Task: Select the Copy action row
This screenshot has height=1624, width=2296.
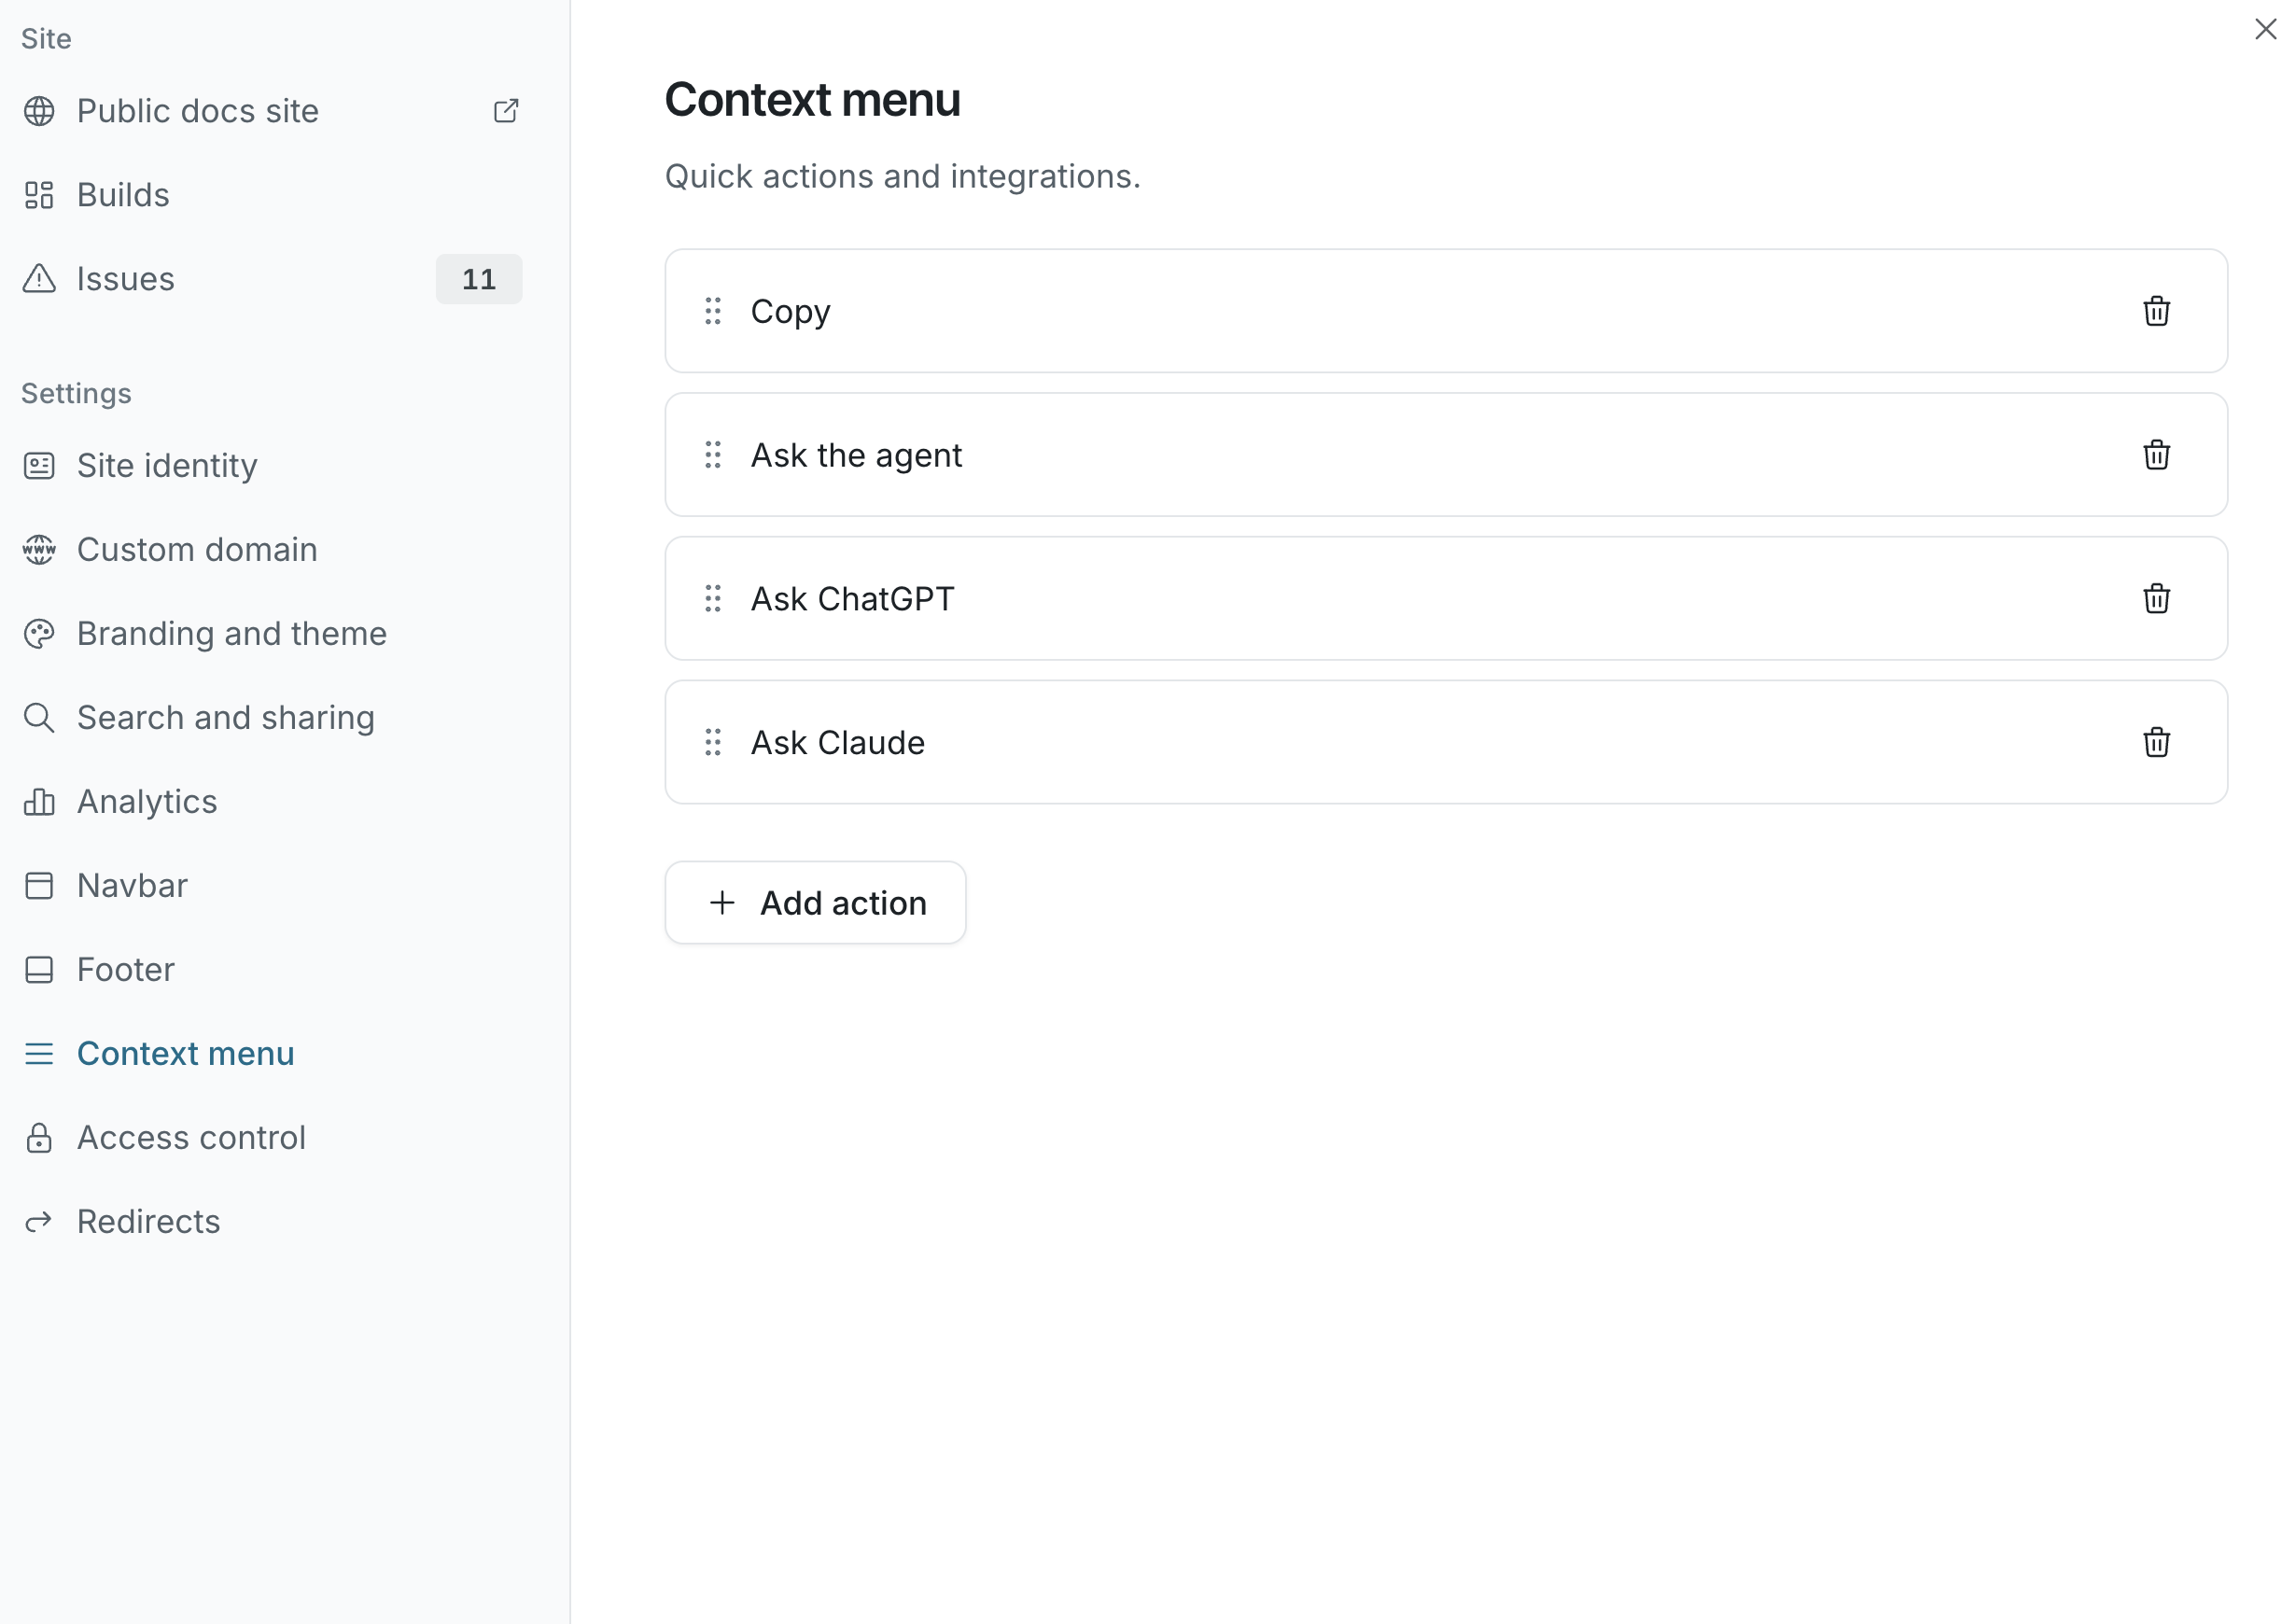Action: pos(1446,311)
